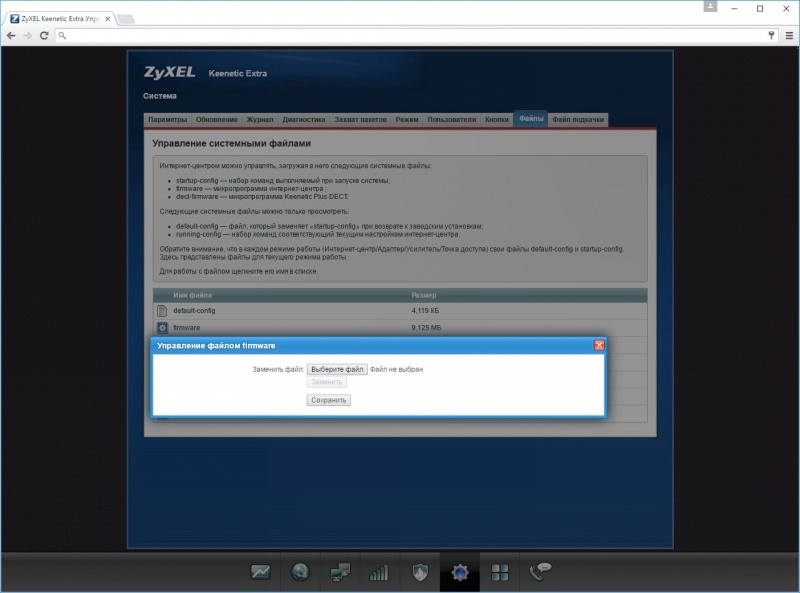Click the Сохранить button
Viewport: 800px width, 593px height.
coord(328,400)
